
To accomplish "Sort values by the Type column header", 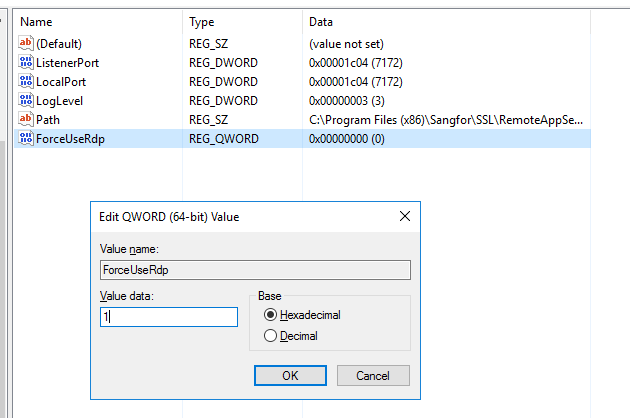I will pos(202,21).
